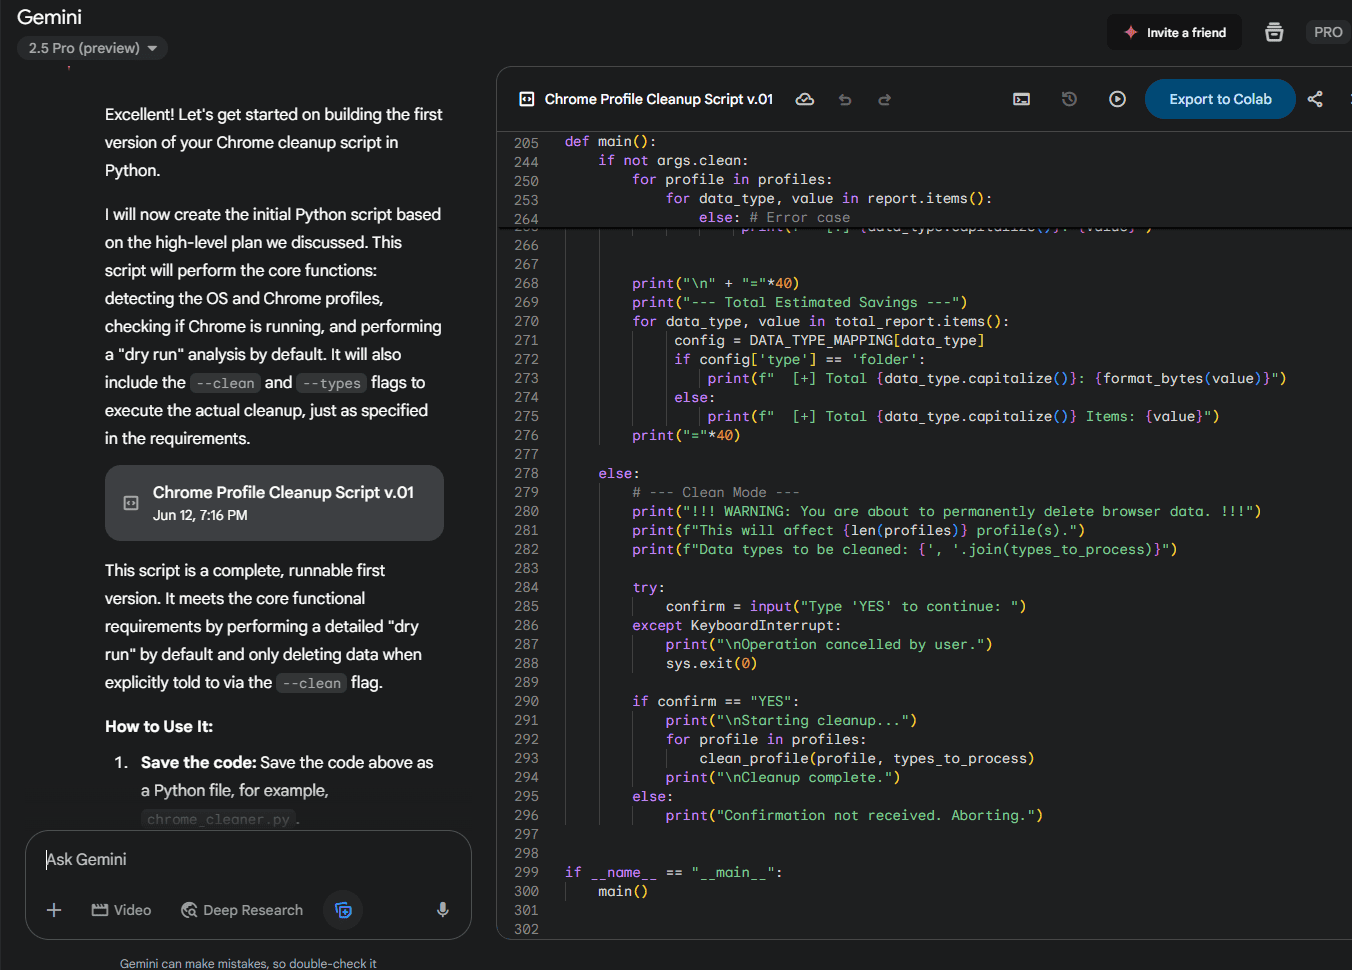This screenshot has width=1352, height=970.
Task: Open the print icon near Invite a friend
Action: pos(1274,32)
